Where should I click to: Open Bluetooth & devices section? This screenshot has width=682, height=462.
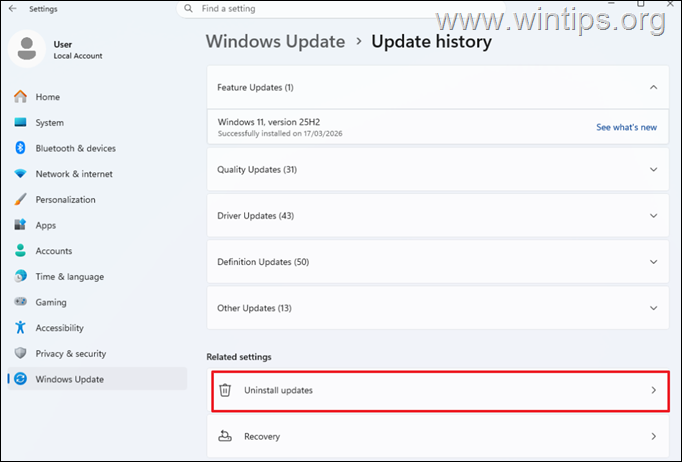tap(97, 148)
